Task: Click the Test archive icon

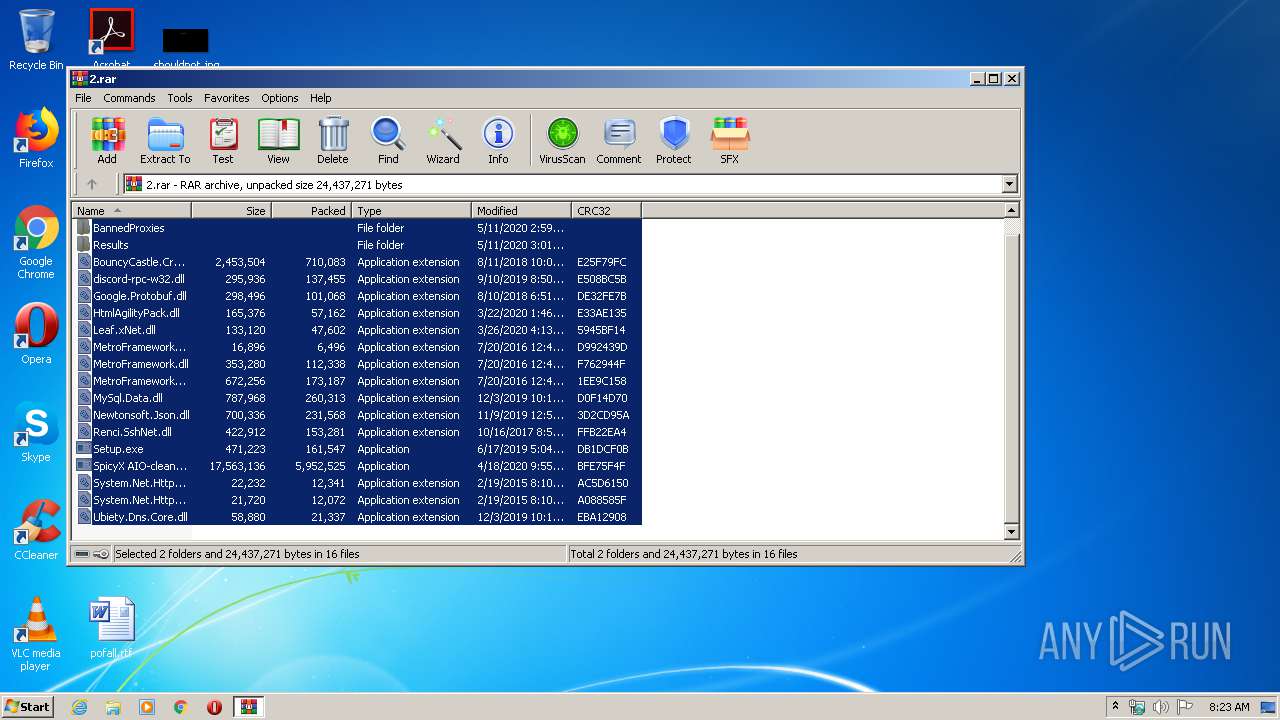Action: click(223, 140)
